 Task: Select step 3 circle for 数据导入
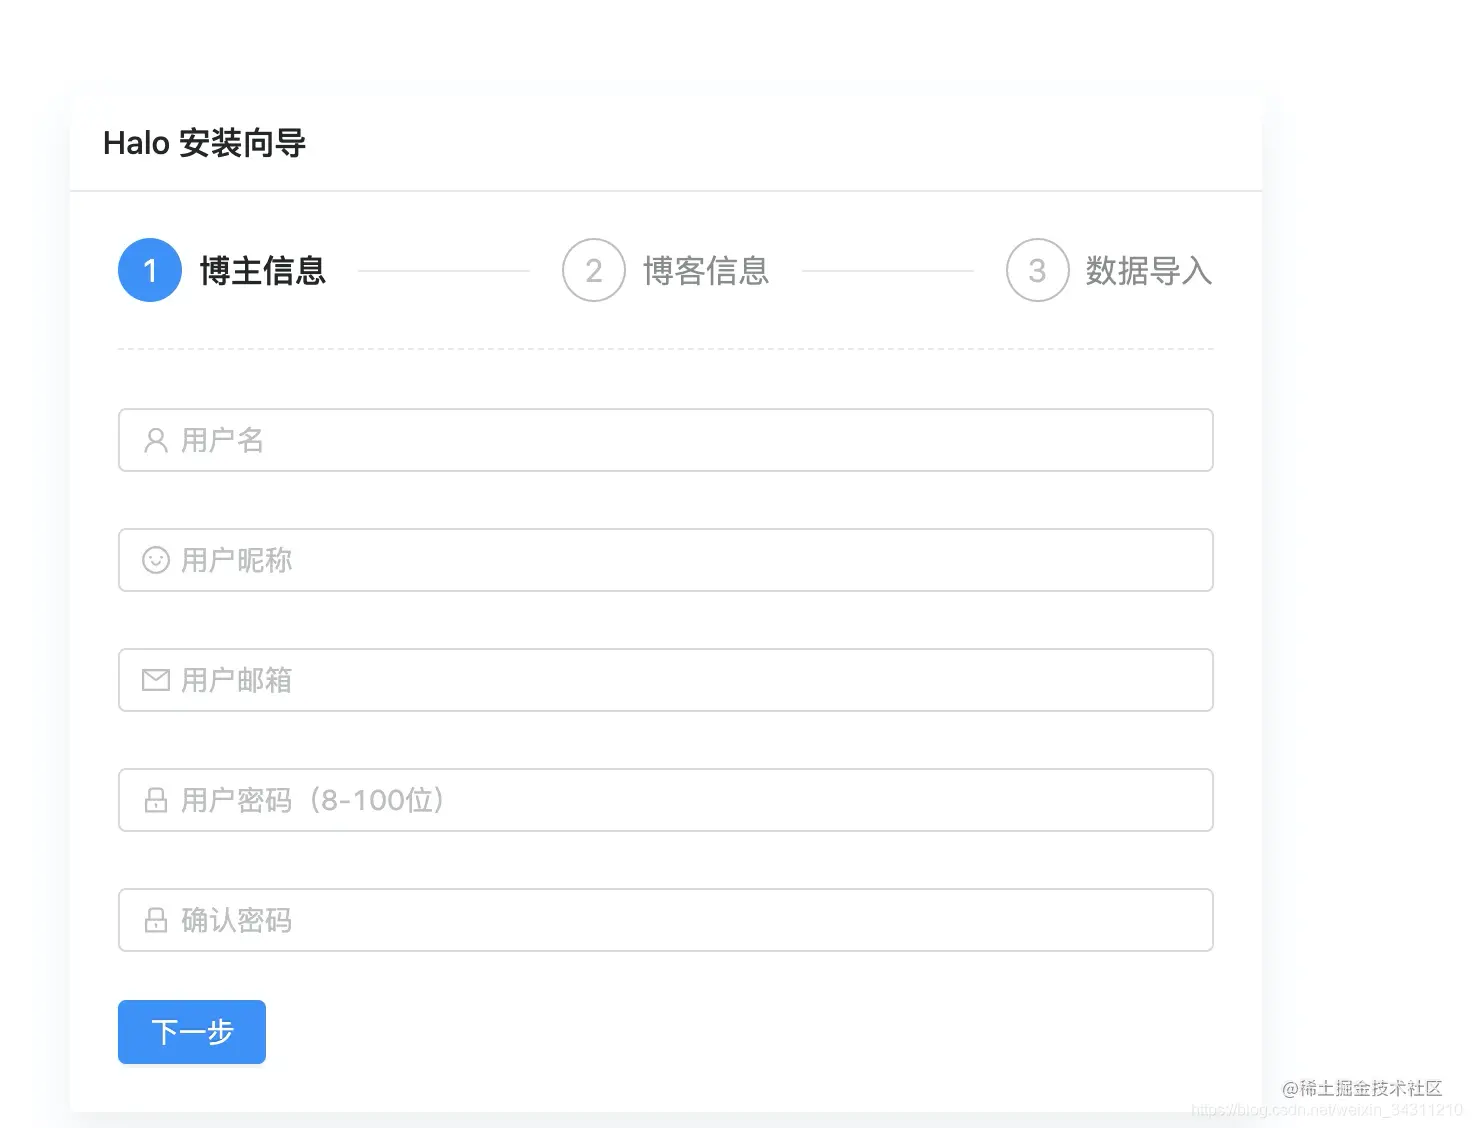tap(1038, 270)
